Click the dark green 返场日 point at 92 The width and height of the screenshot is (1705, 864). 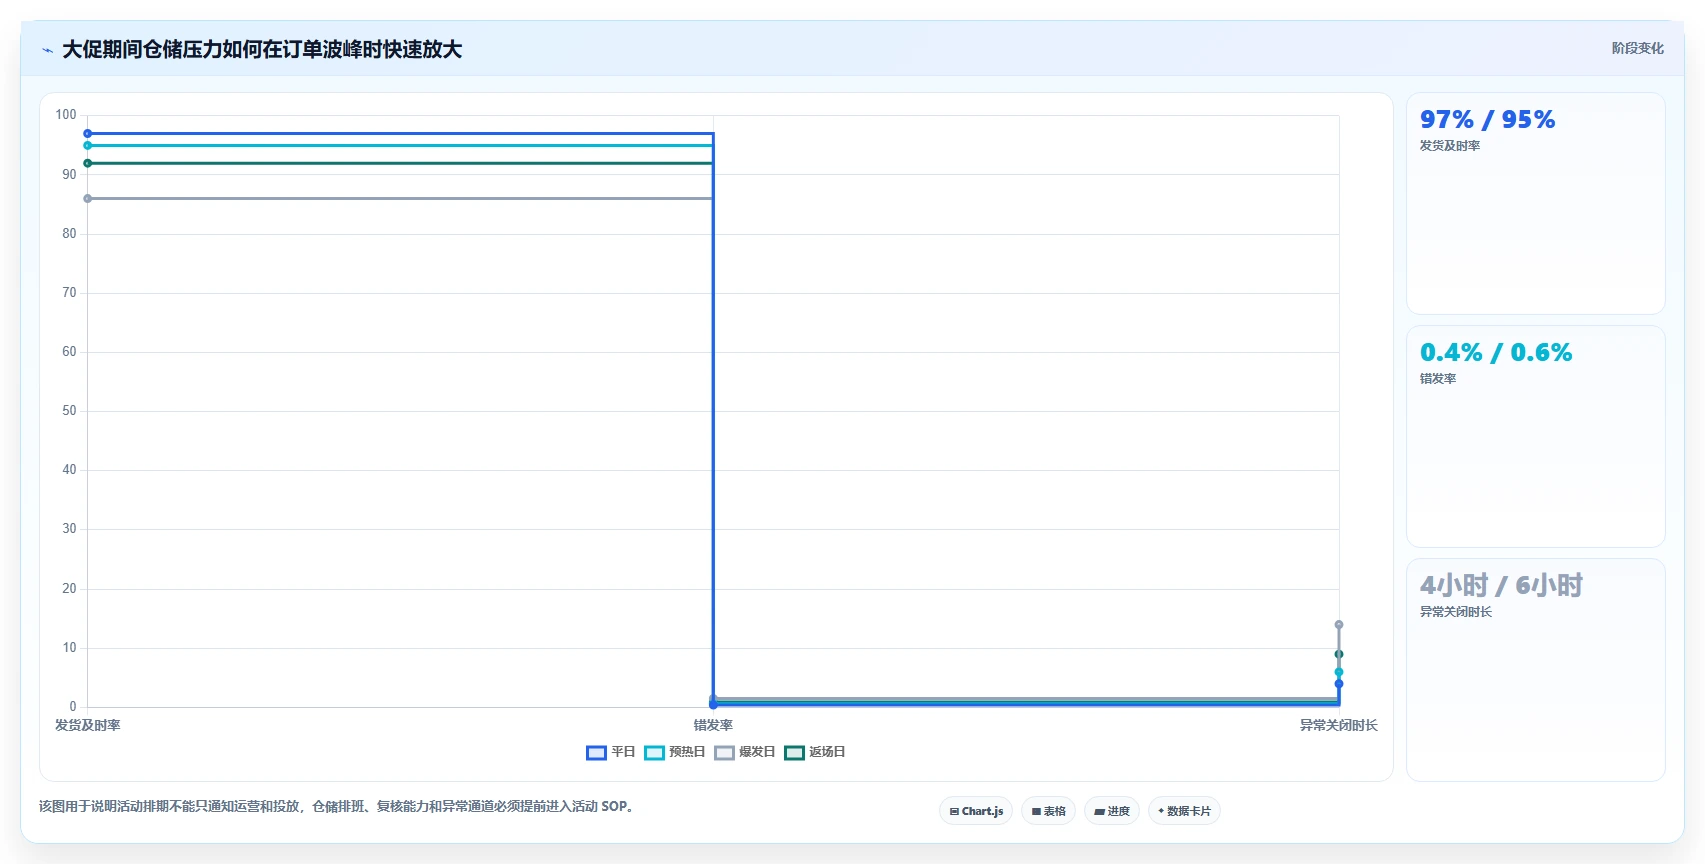pos(88,163)
